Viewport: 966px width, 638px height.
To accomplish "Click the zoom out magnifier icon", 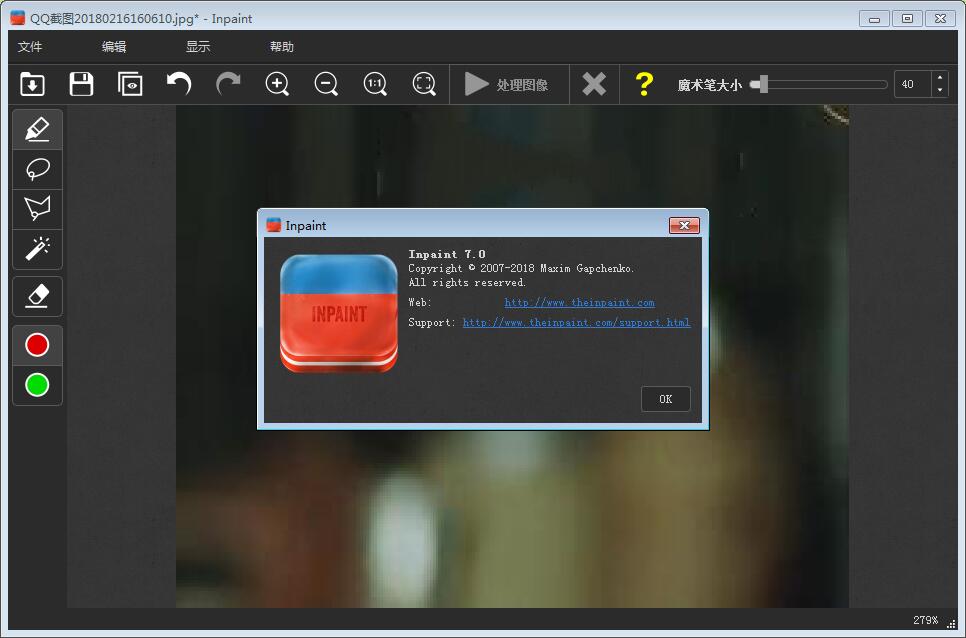I will point(326,84).
